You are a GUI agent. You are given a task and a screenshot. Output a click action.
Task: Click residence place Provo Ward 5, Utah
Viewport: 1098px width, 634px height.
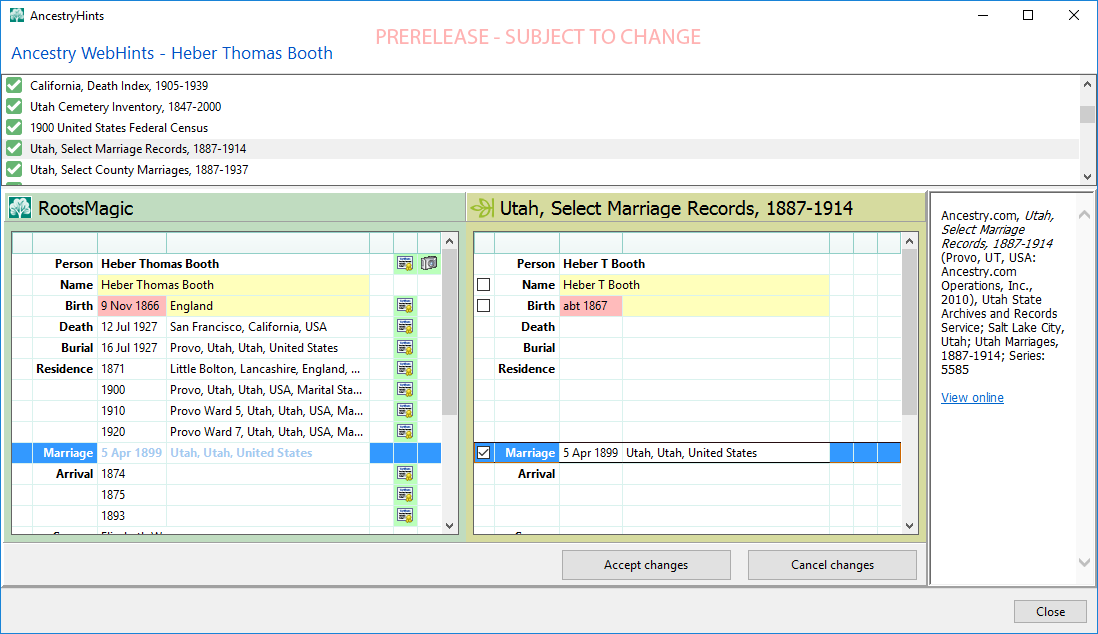[266, 411]
